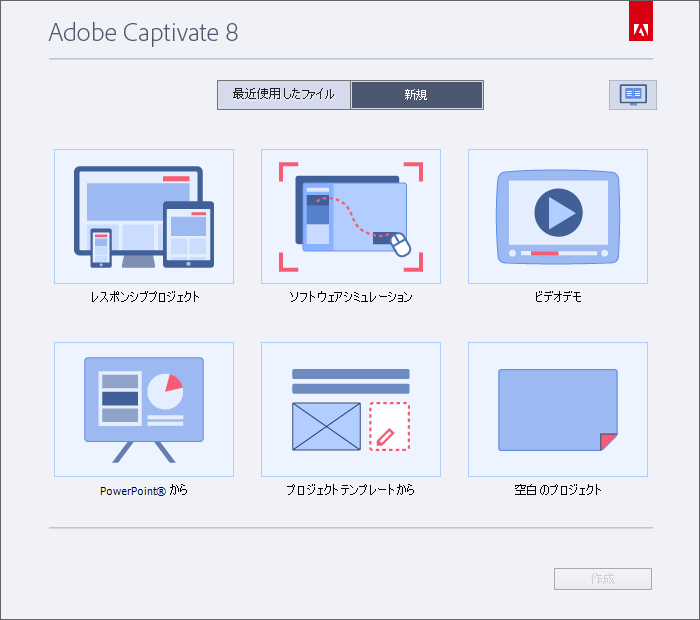Click the ビデオデモ label

tap(557, 297)
